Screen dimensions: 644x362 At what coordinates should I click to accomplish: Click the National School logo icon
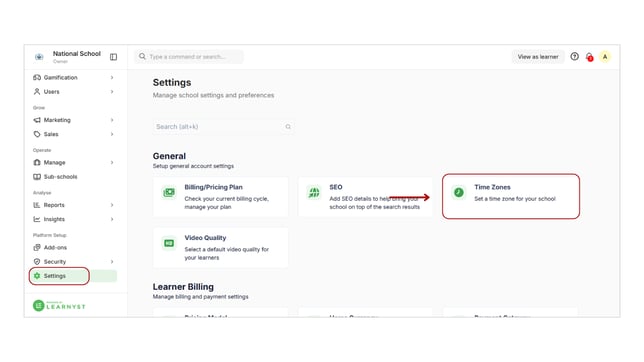click(x=39, y=57)
